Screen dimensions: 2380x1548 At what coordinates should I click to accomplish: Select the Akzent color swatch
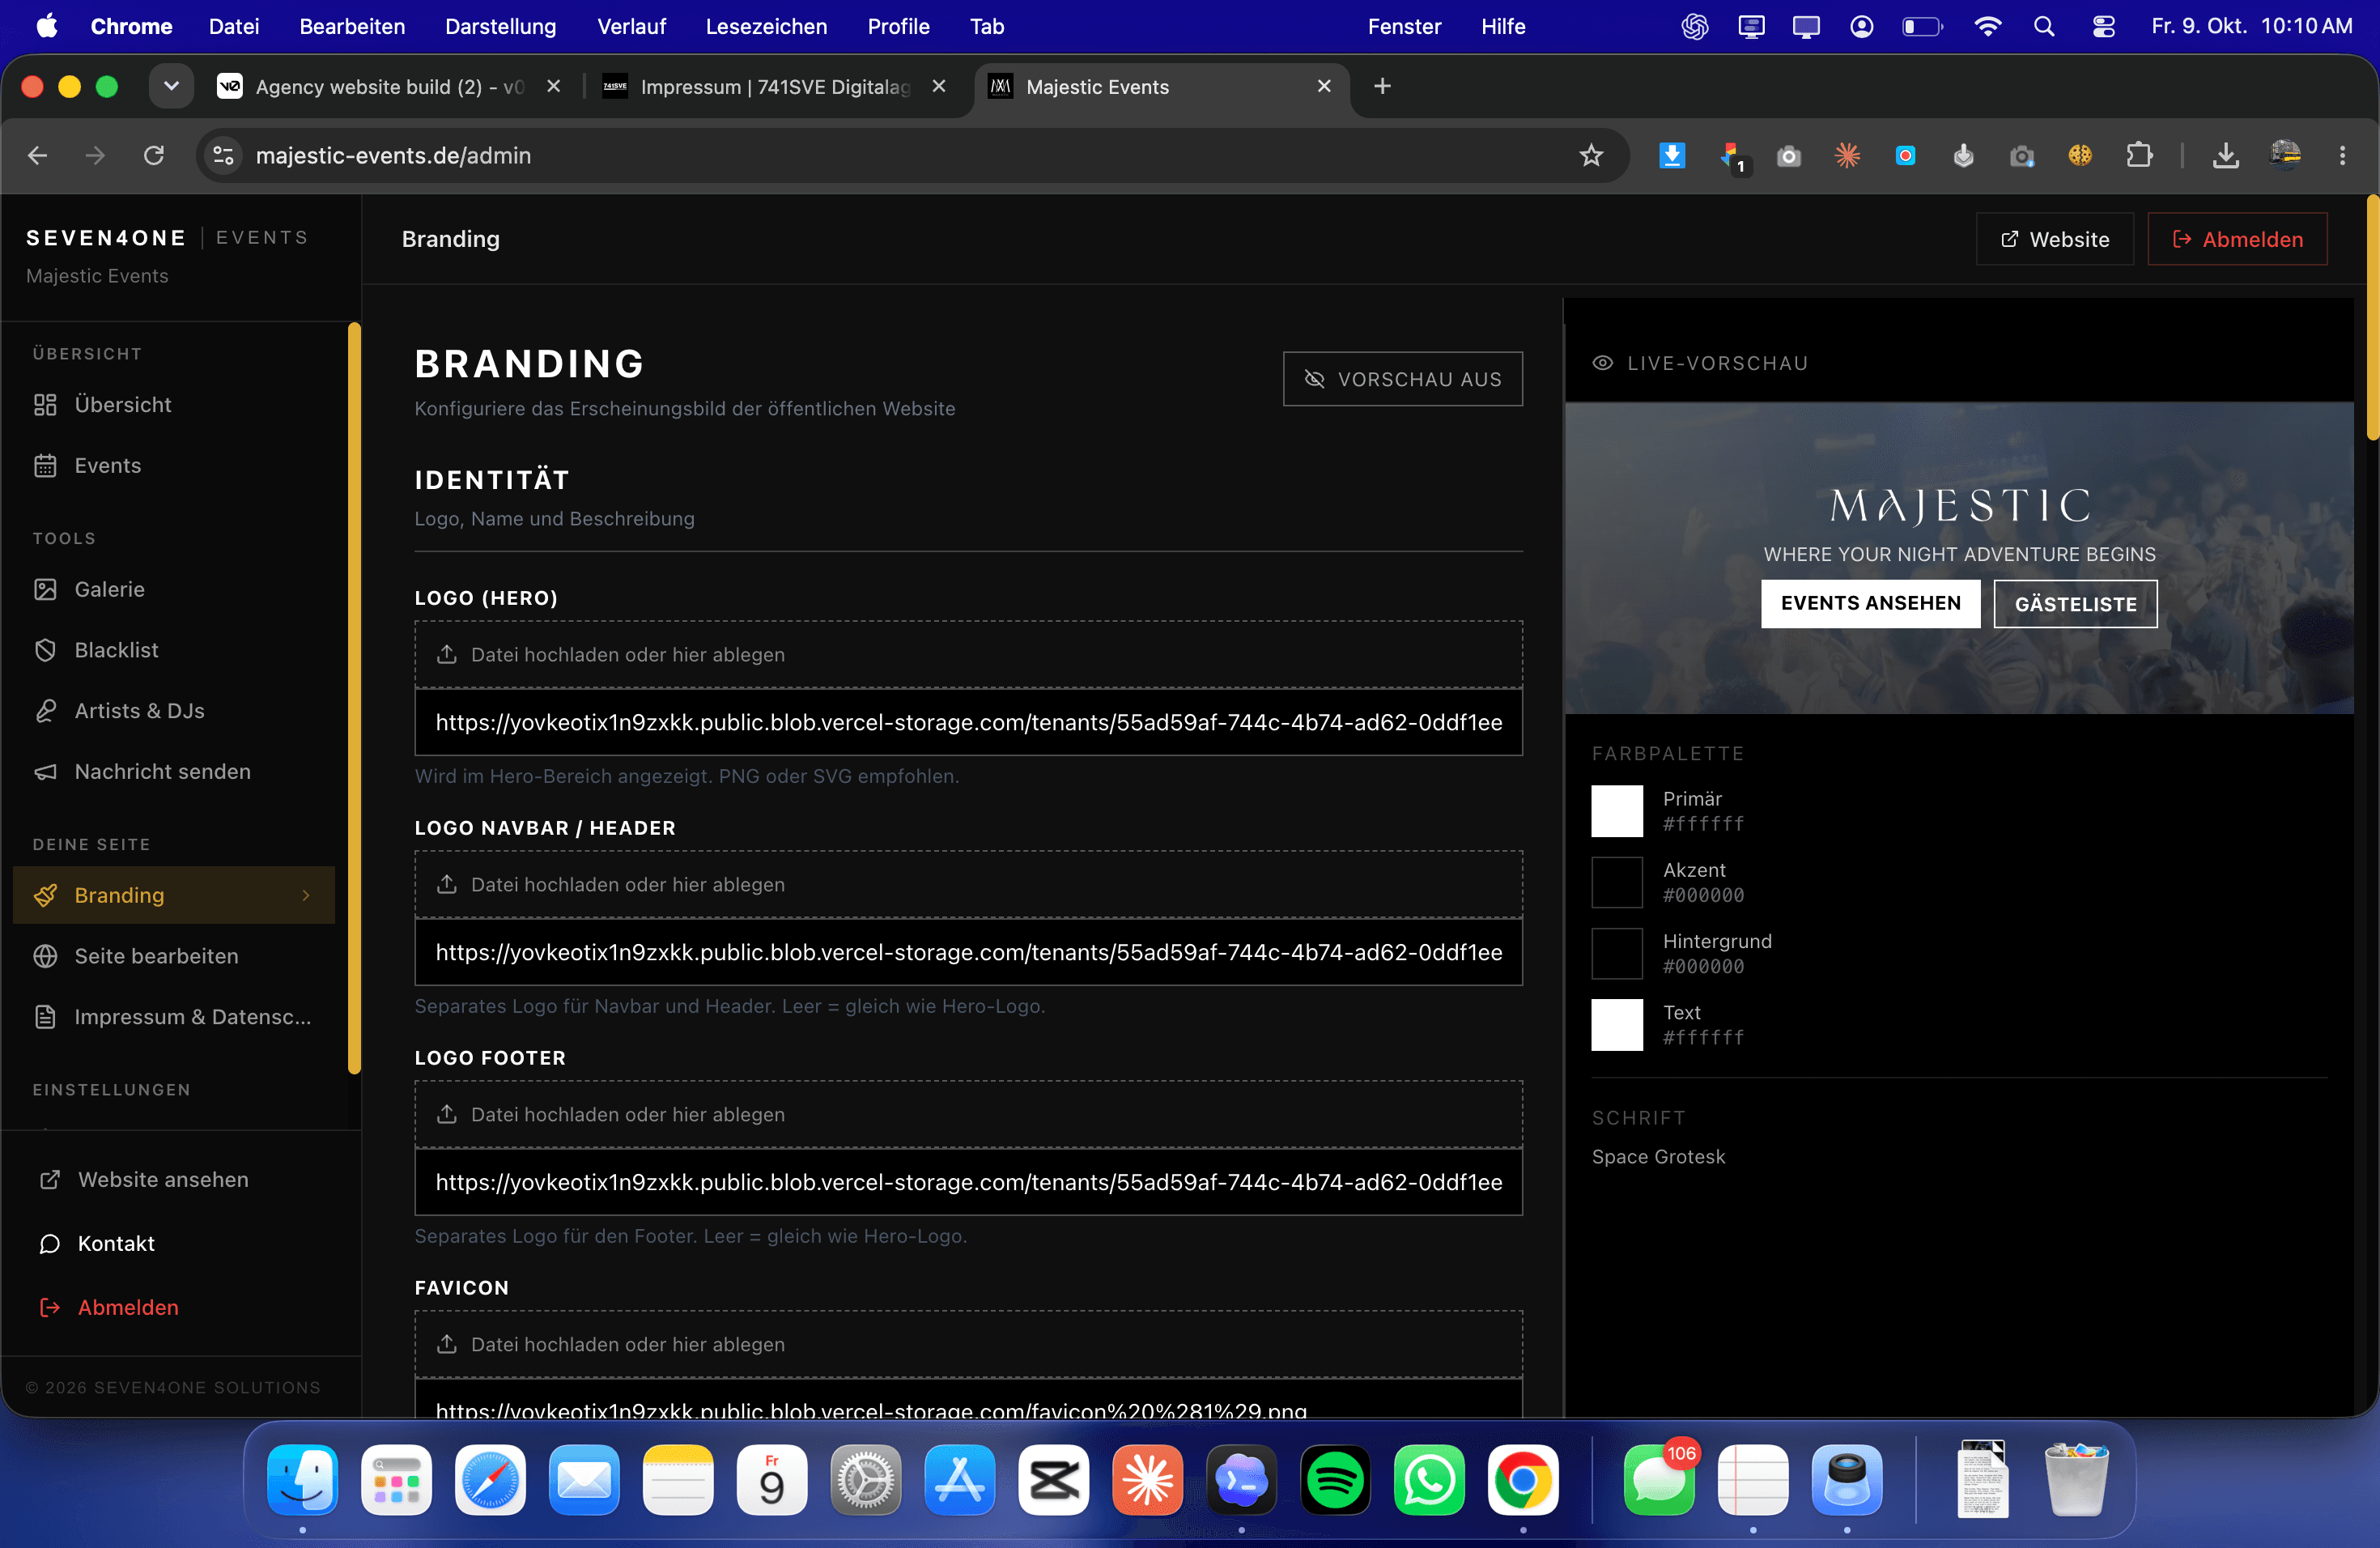(x=1617, y=883)
